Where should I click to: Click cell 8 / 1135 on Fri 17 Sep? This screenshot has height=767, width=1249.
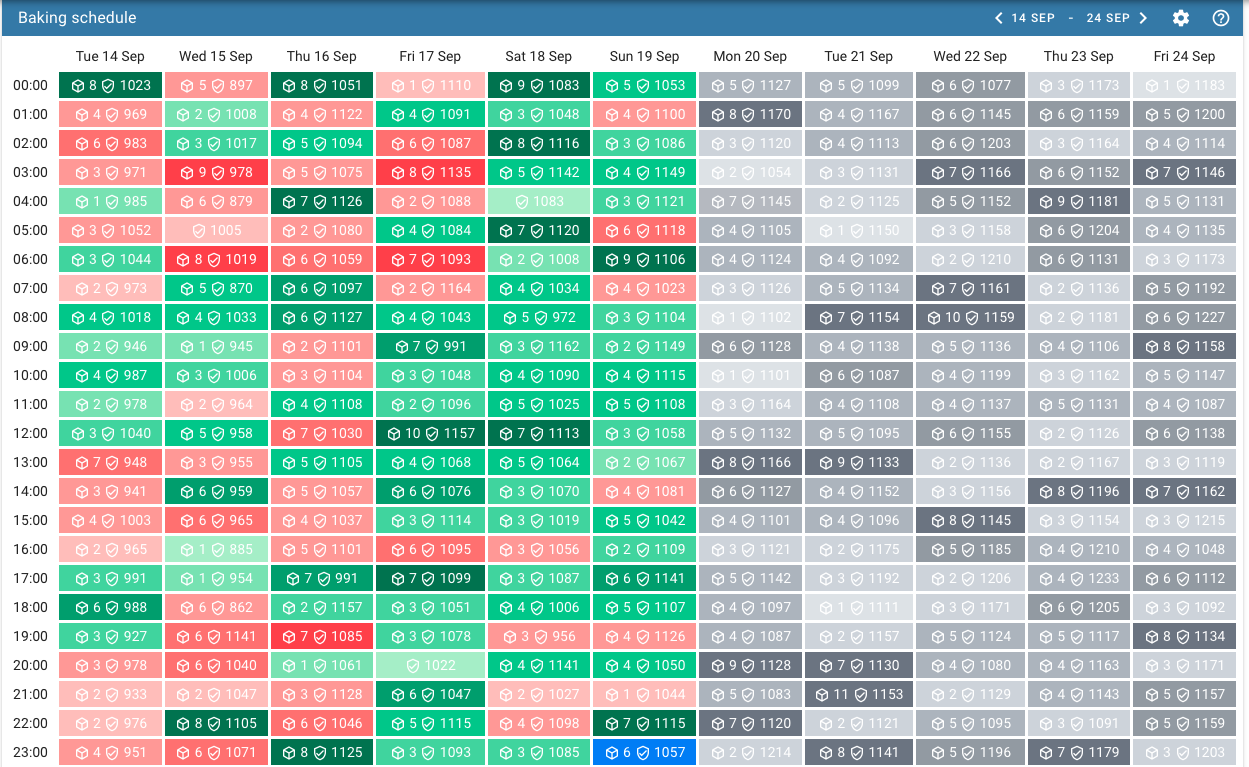(x=430, y=173)
